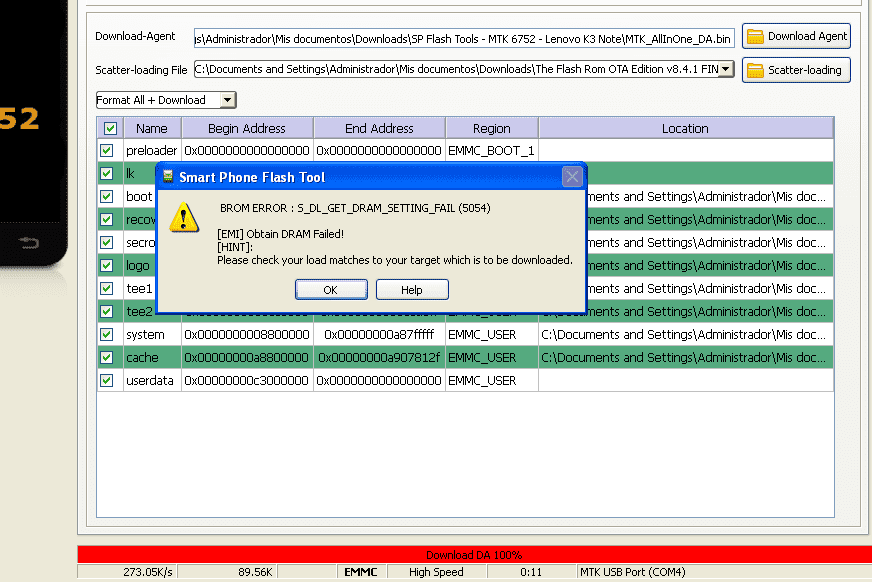Click the High Speed status bar entry

(x=436, y=572)
